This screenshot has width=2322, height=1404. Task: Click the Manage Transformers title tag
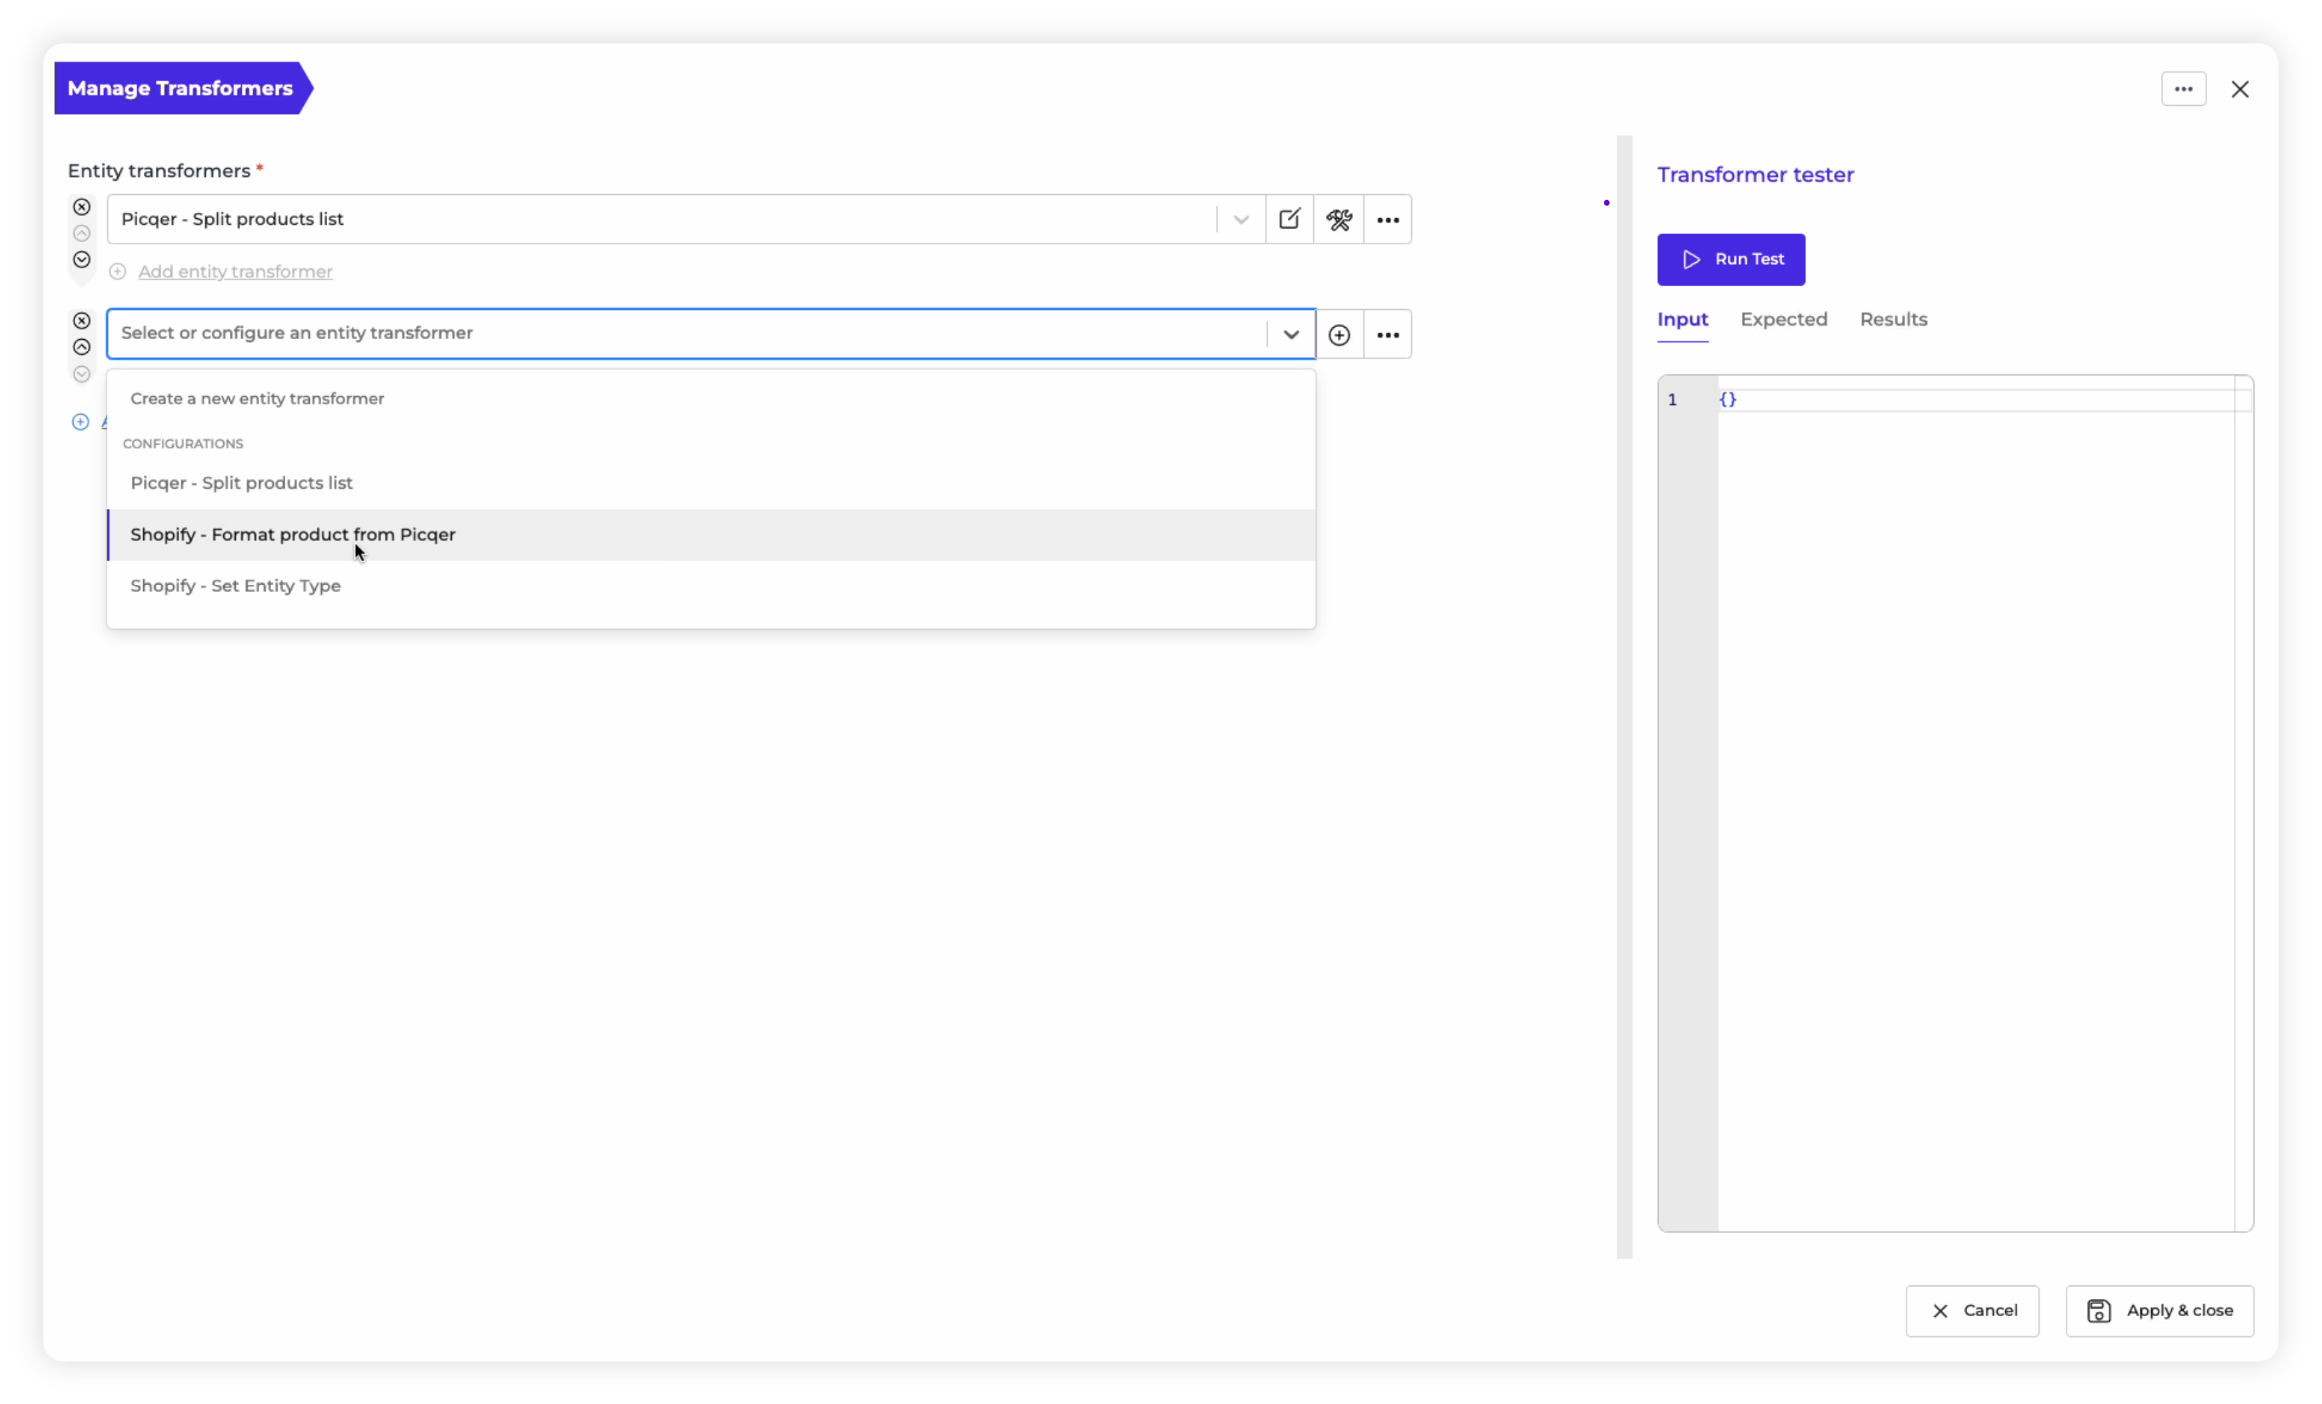[183, 88]
